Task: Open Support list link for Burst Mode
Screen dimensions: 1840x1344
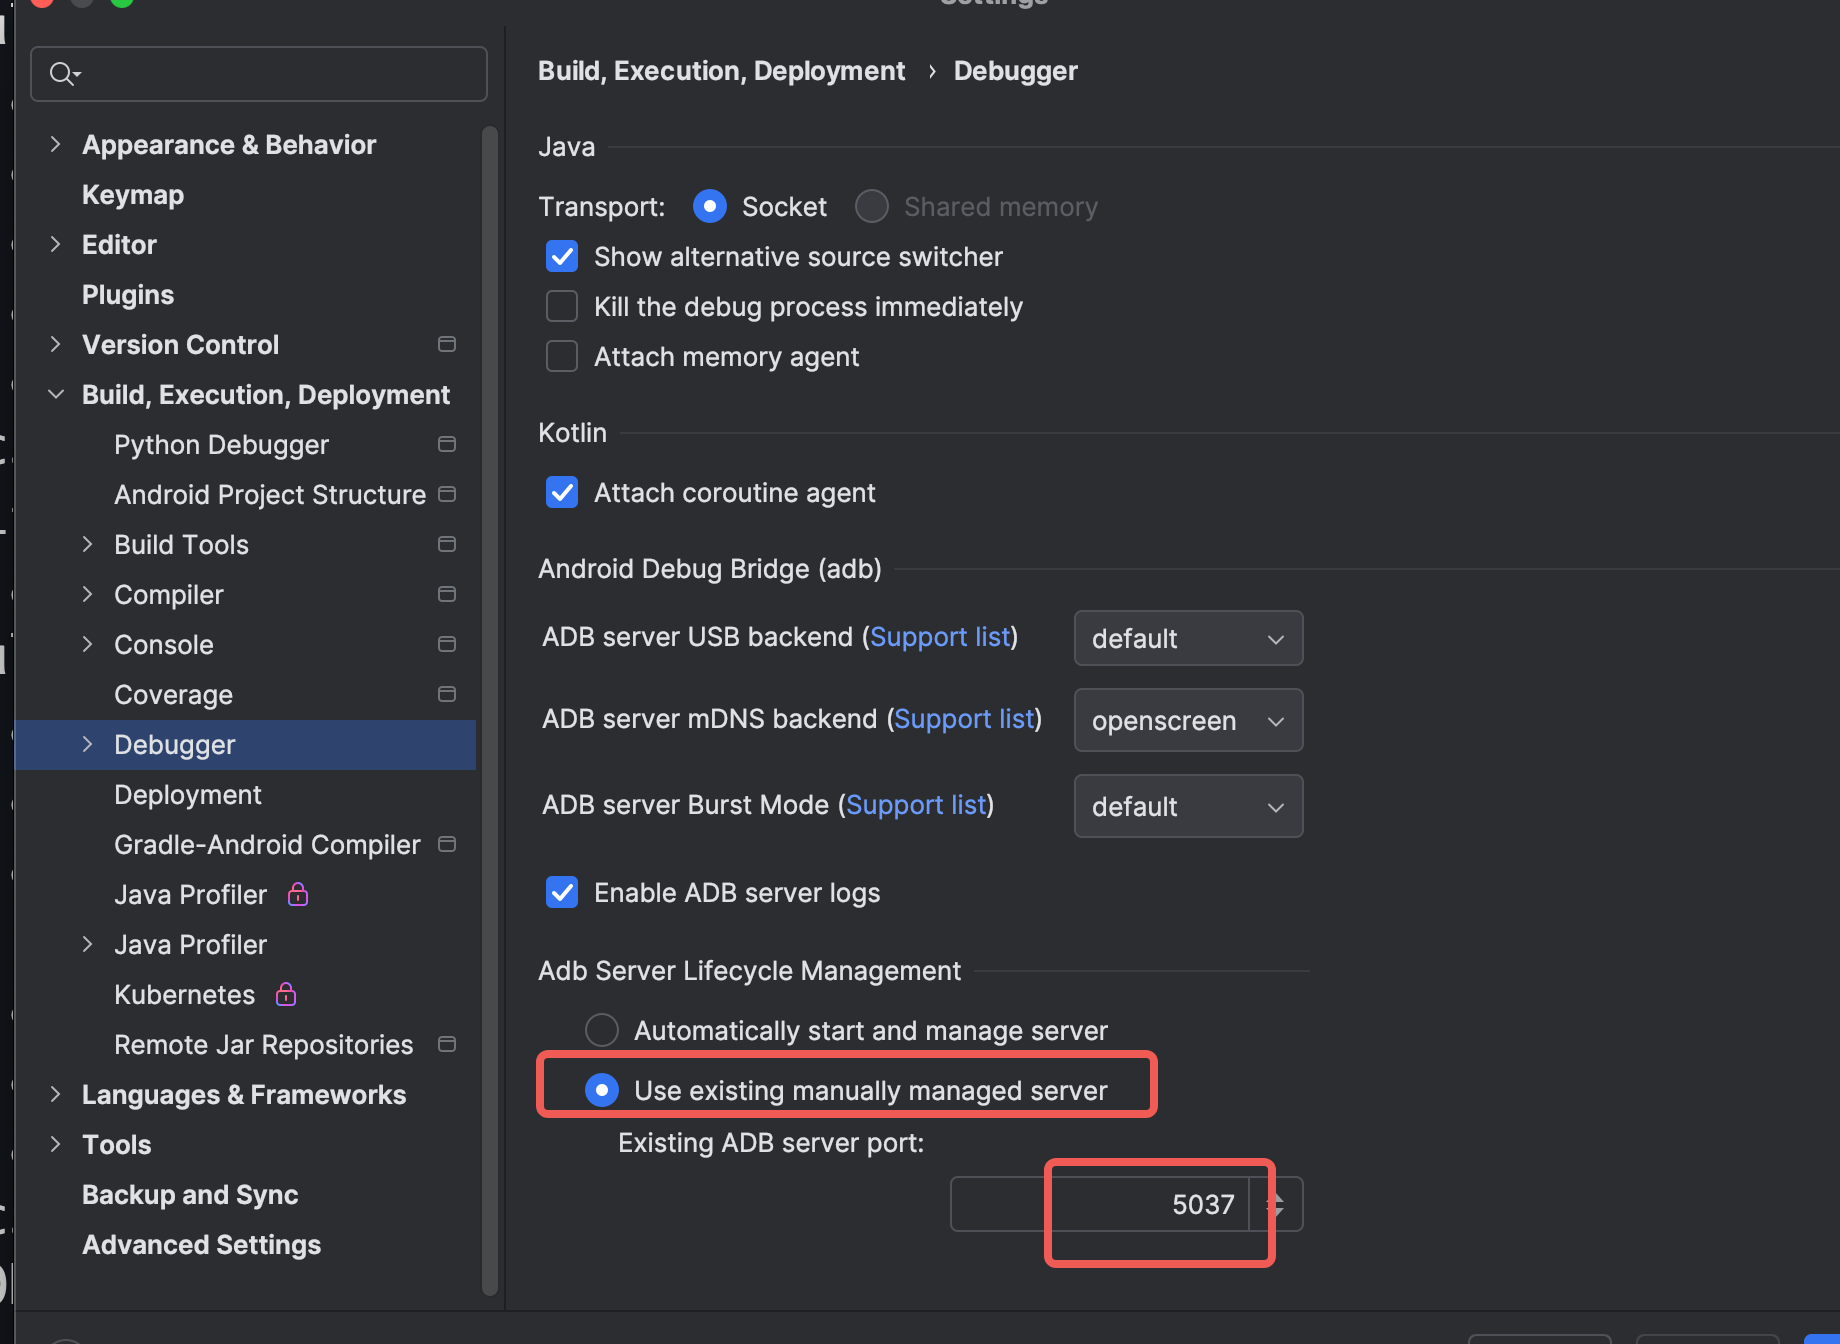Action: point(916,805)
